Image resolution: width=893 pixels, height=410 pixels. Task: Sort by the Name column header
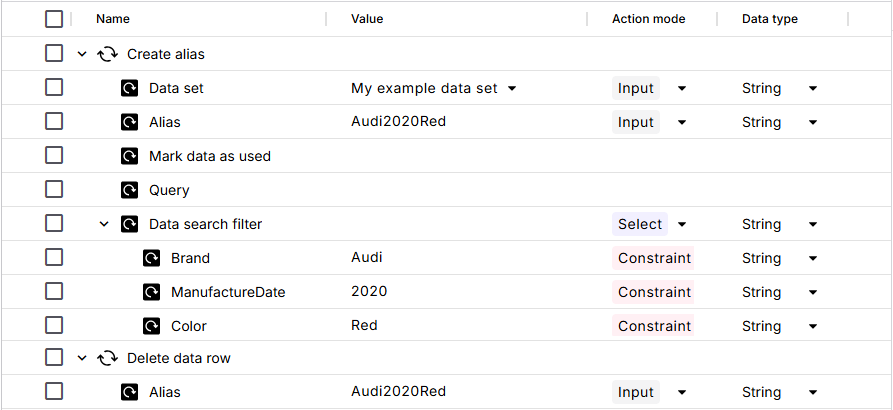(113, 19)
